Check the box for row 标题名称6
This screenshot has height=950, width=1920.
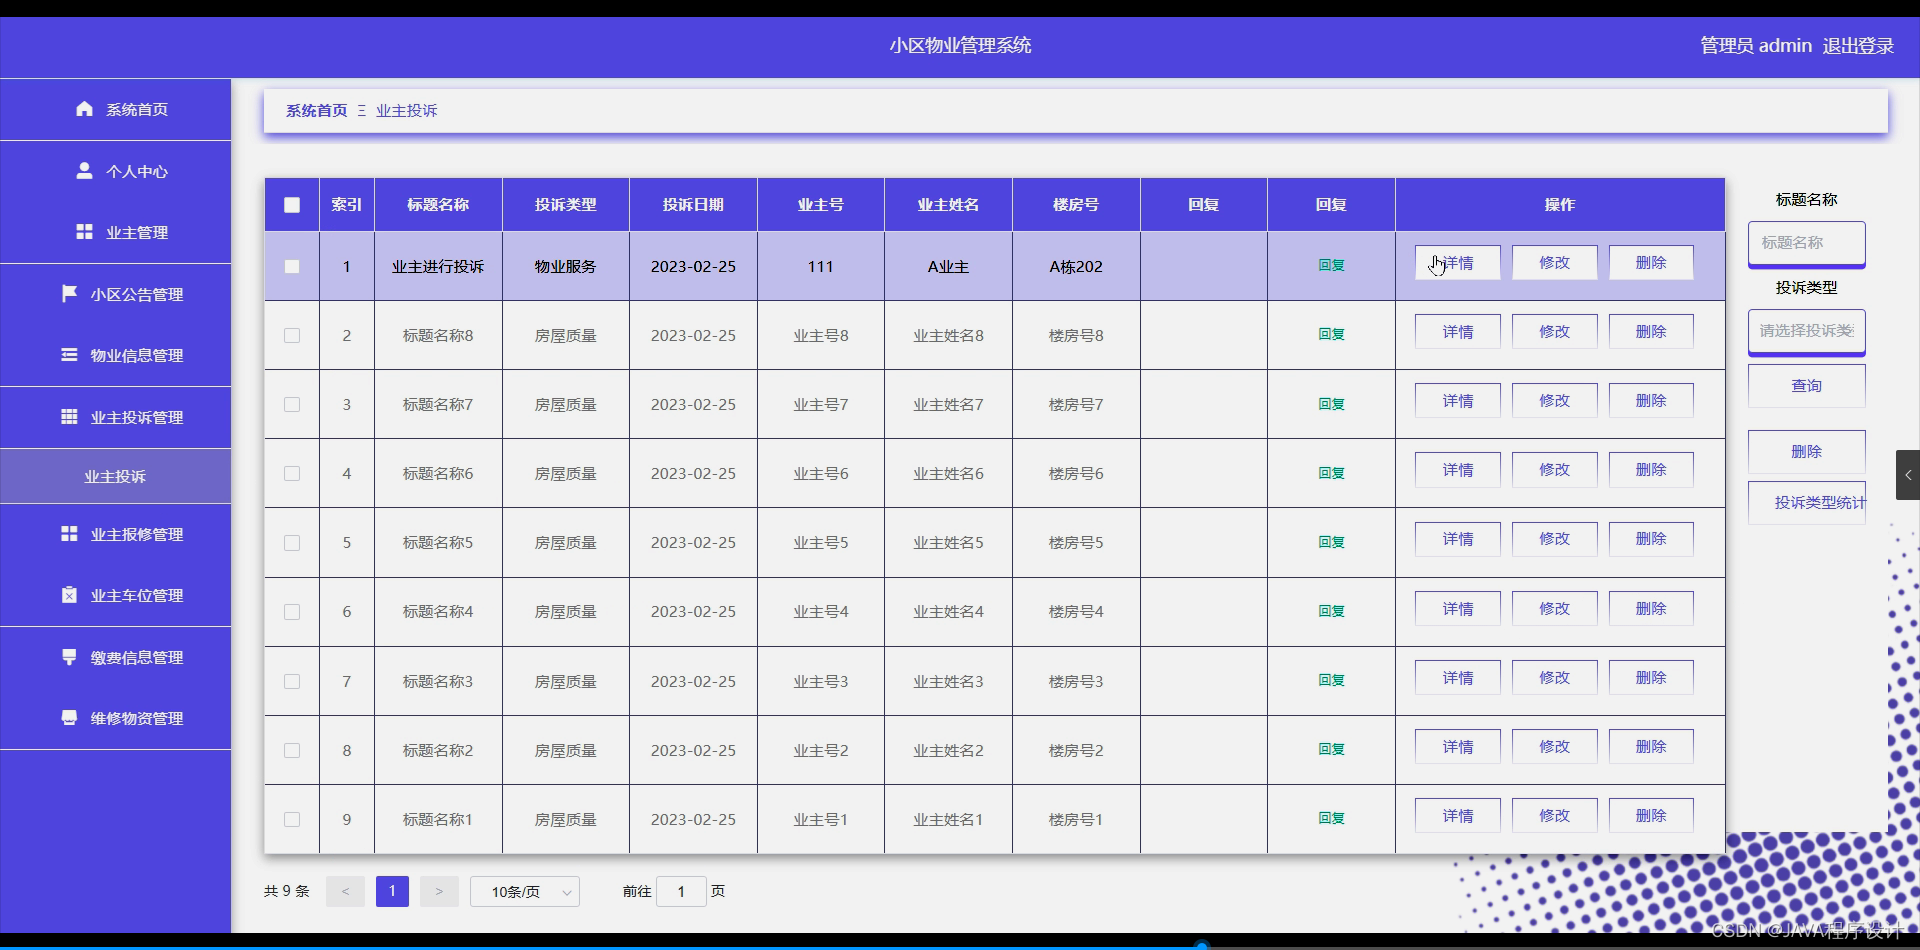(292, 474)
